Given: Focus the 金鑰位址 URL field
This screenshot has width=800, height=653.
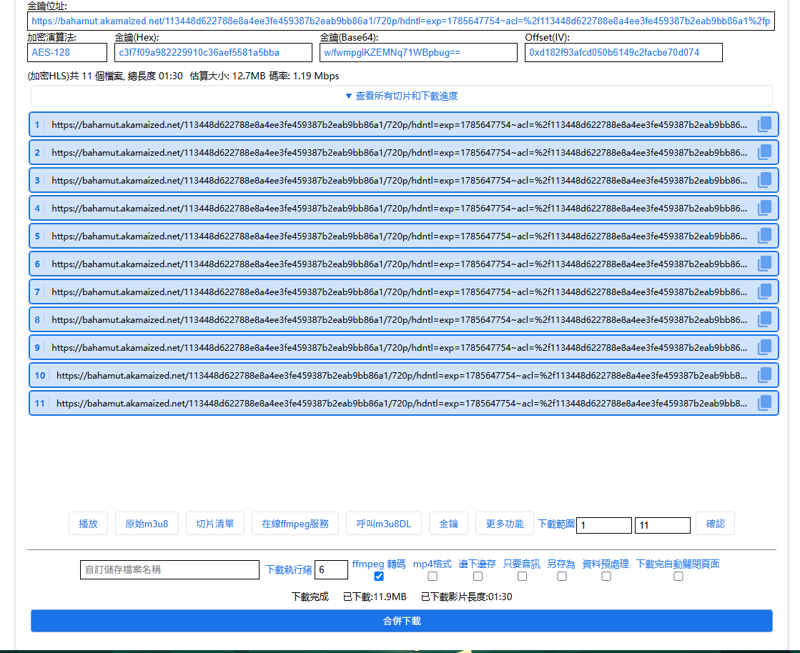Looking at the screenshot, I should pyautogui.click(x=401, y=21).
